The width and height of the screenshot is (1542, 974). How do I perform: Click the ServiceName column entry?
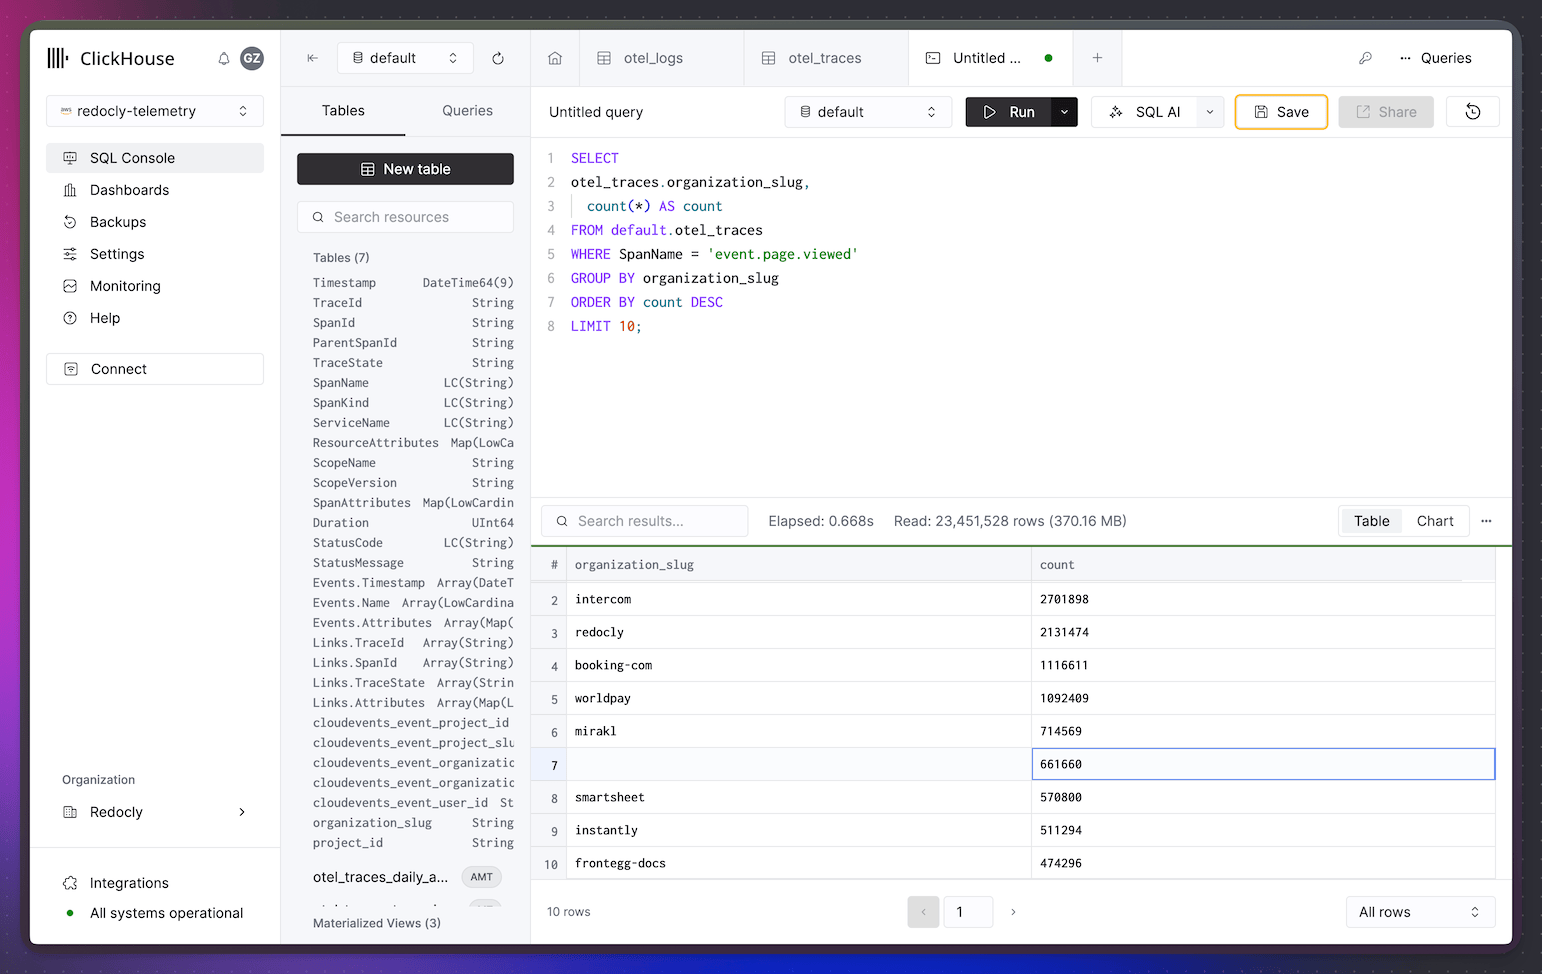coord(413,423)
